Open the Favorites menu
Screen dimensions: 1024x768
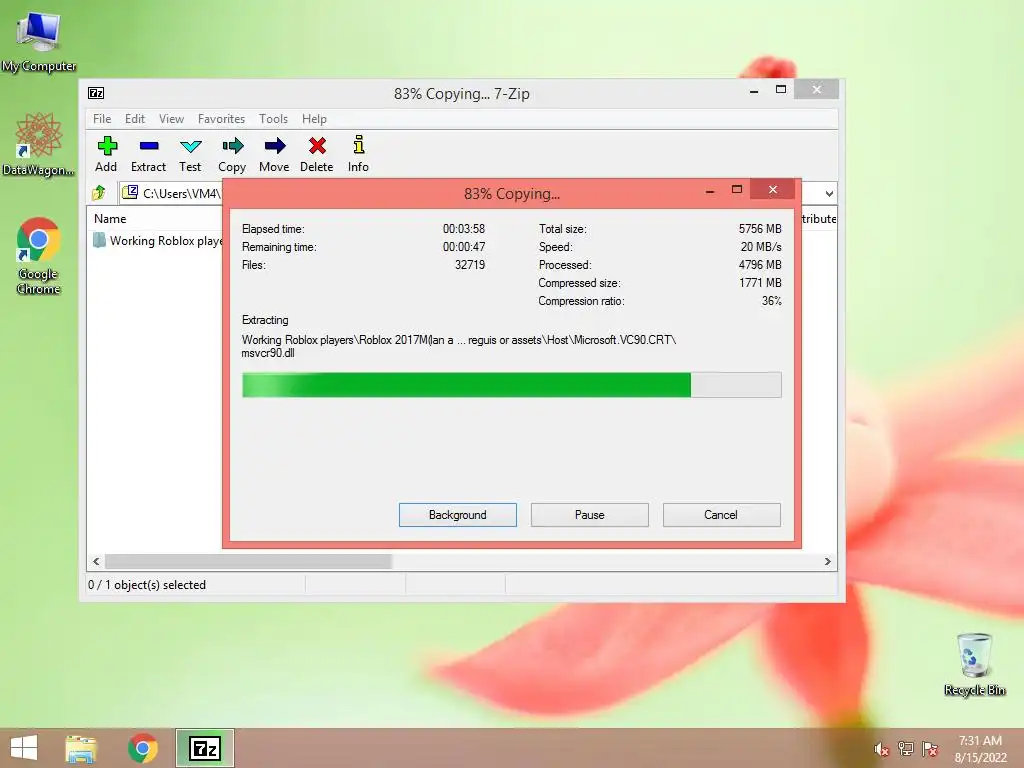click(x=221, y=119)
